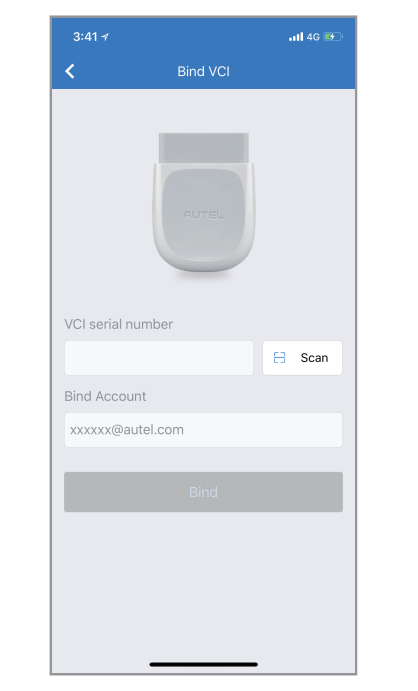The width and height of the screenshot is (418, 691).
Task: Tap the VCI serial number label
Action: (118, 324)
